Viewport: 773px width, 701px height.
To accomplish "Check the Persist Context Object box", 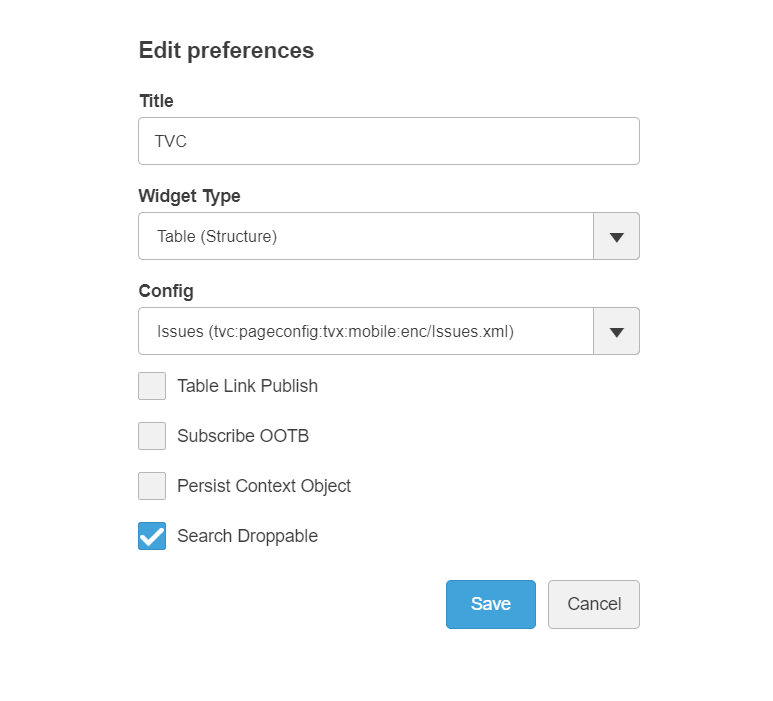I will 152,486.
